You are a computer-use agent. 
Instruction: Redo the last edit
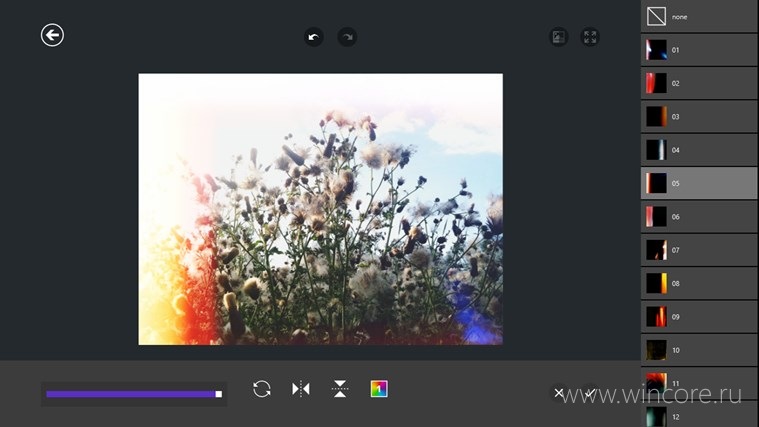pyautogui.click(x=347, y=37)
